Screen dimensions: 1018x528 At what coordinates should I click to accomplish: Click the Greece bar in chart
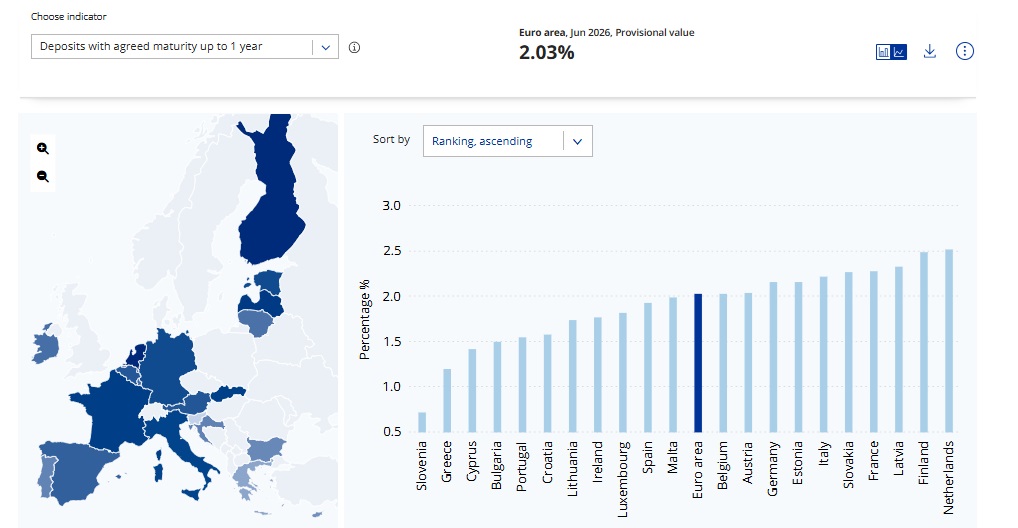click(x=447, y=401)
